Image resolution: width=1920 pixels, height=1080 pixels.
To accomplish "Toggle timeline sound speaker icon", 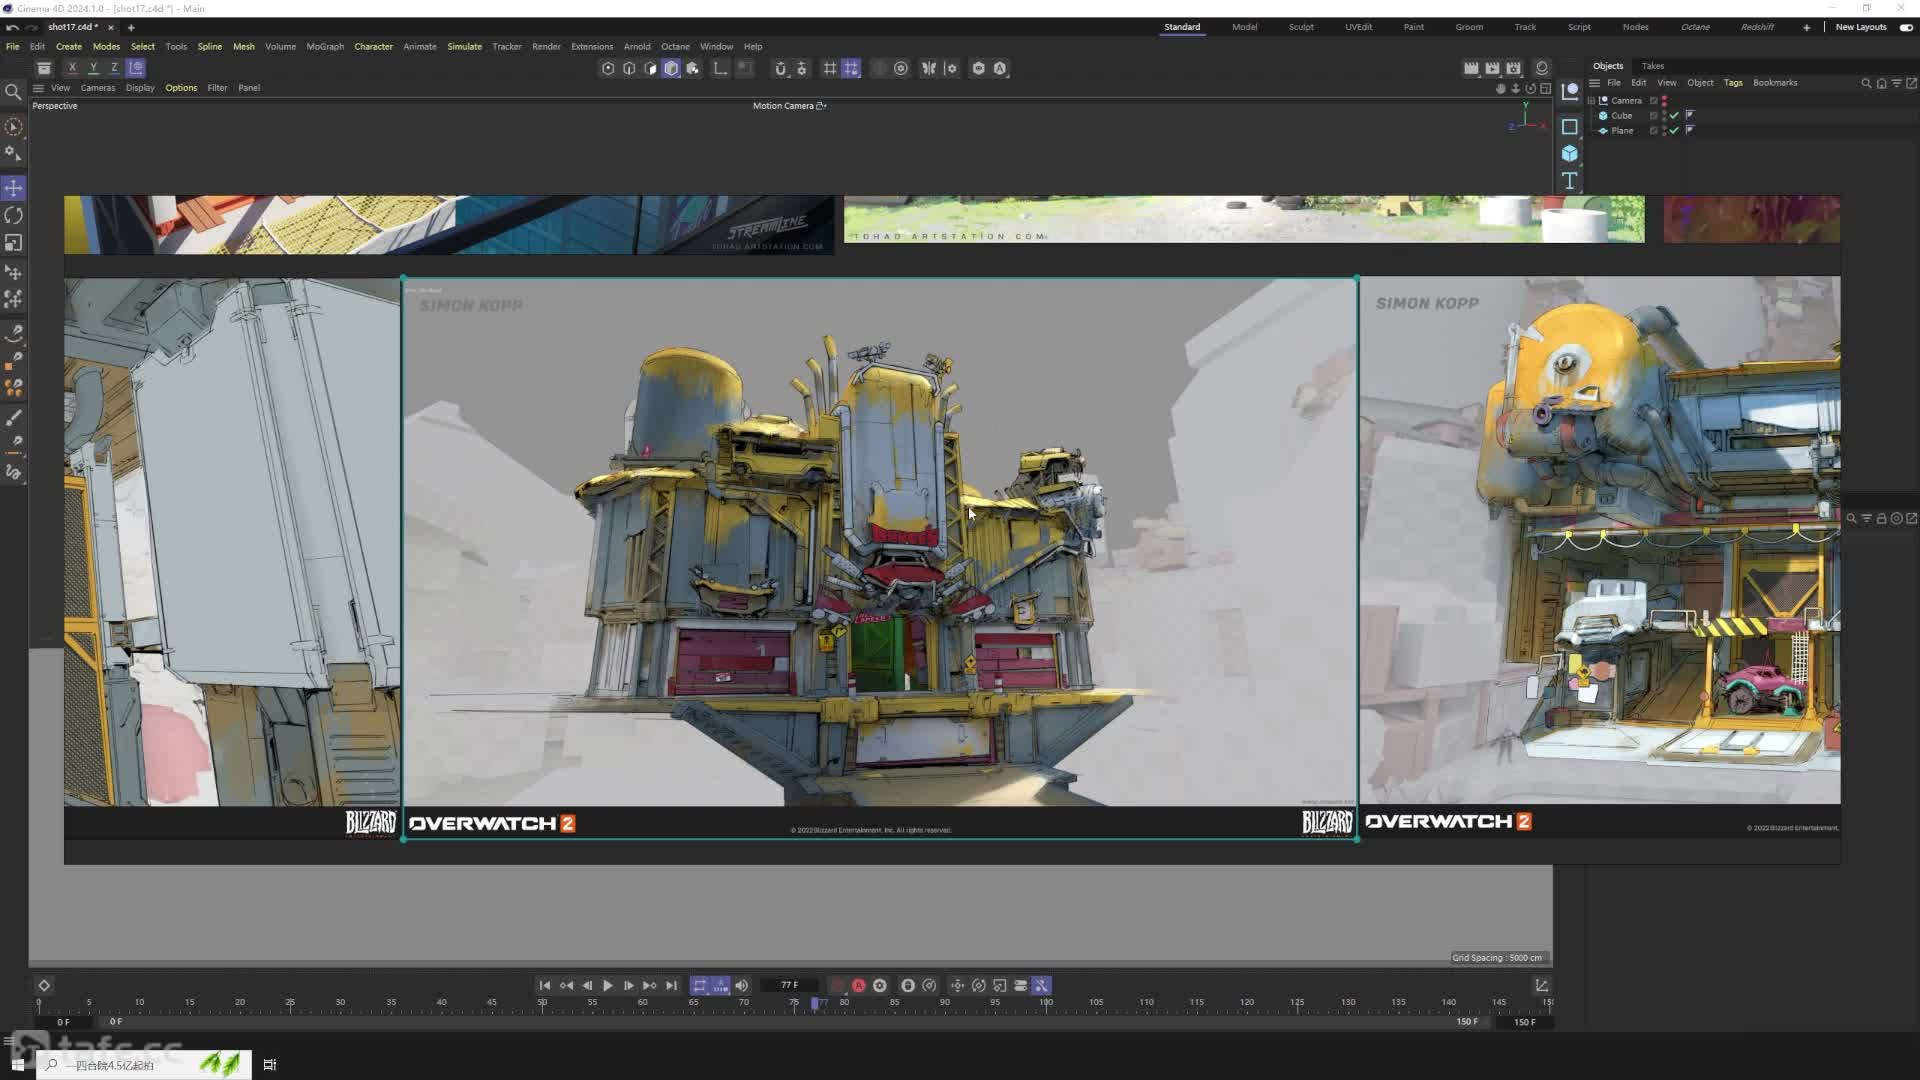I will [x=742, y=986].
